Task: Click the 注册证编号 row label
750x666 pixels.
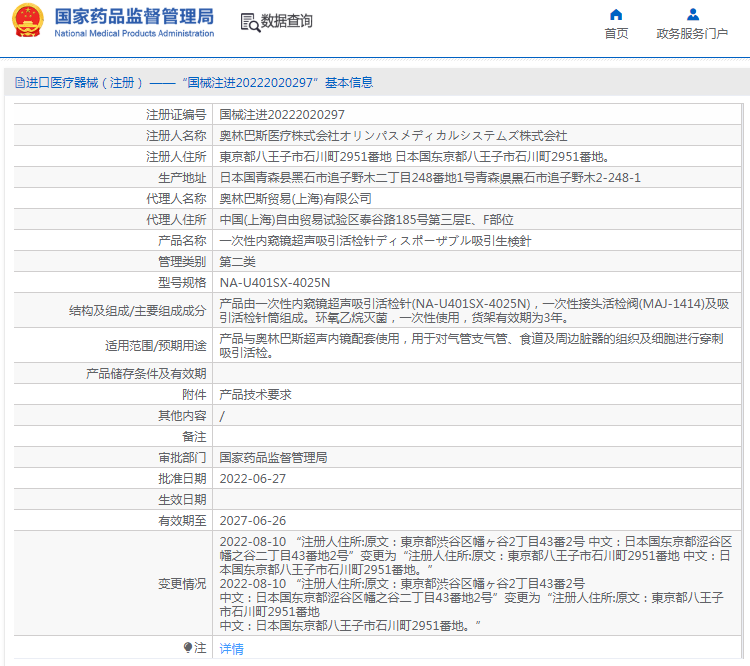Action: point(176,115)
